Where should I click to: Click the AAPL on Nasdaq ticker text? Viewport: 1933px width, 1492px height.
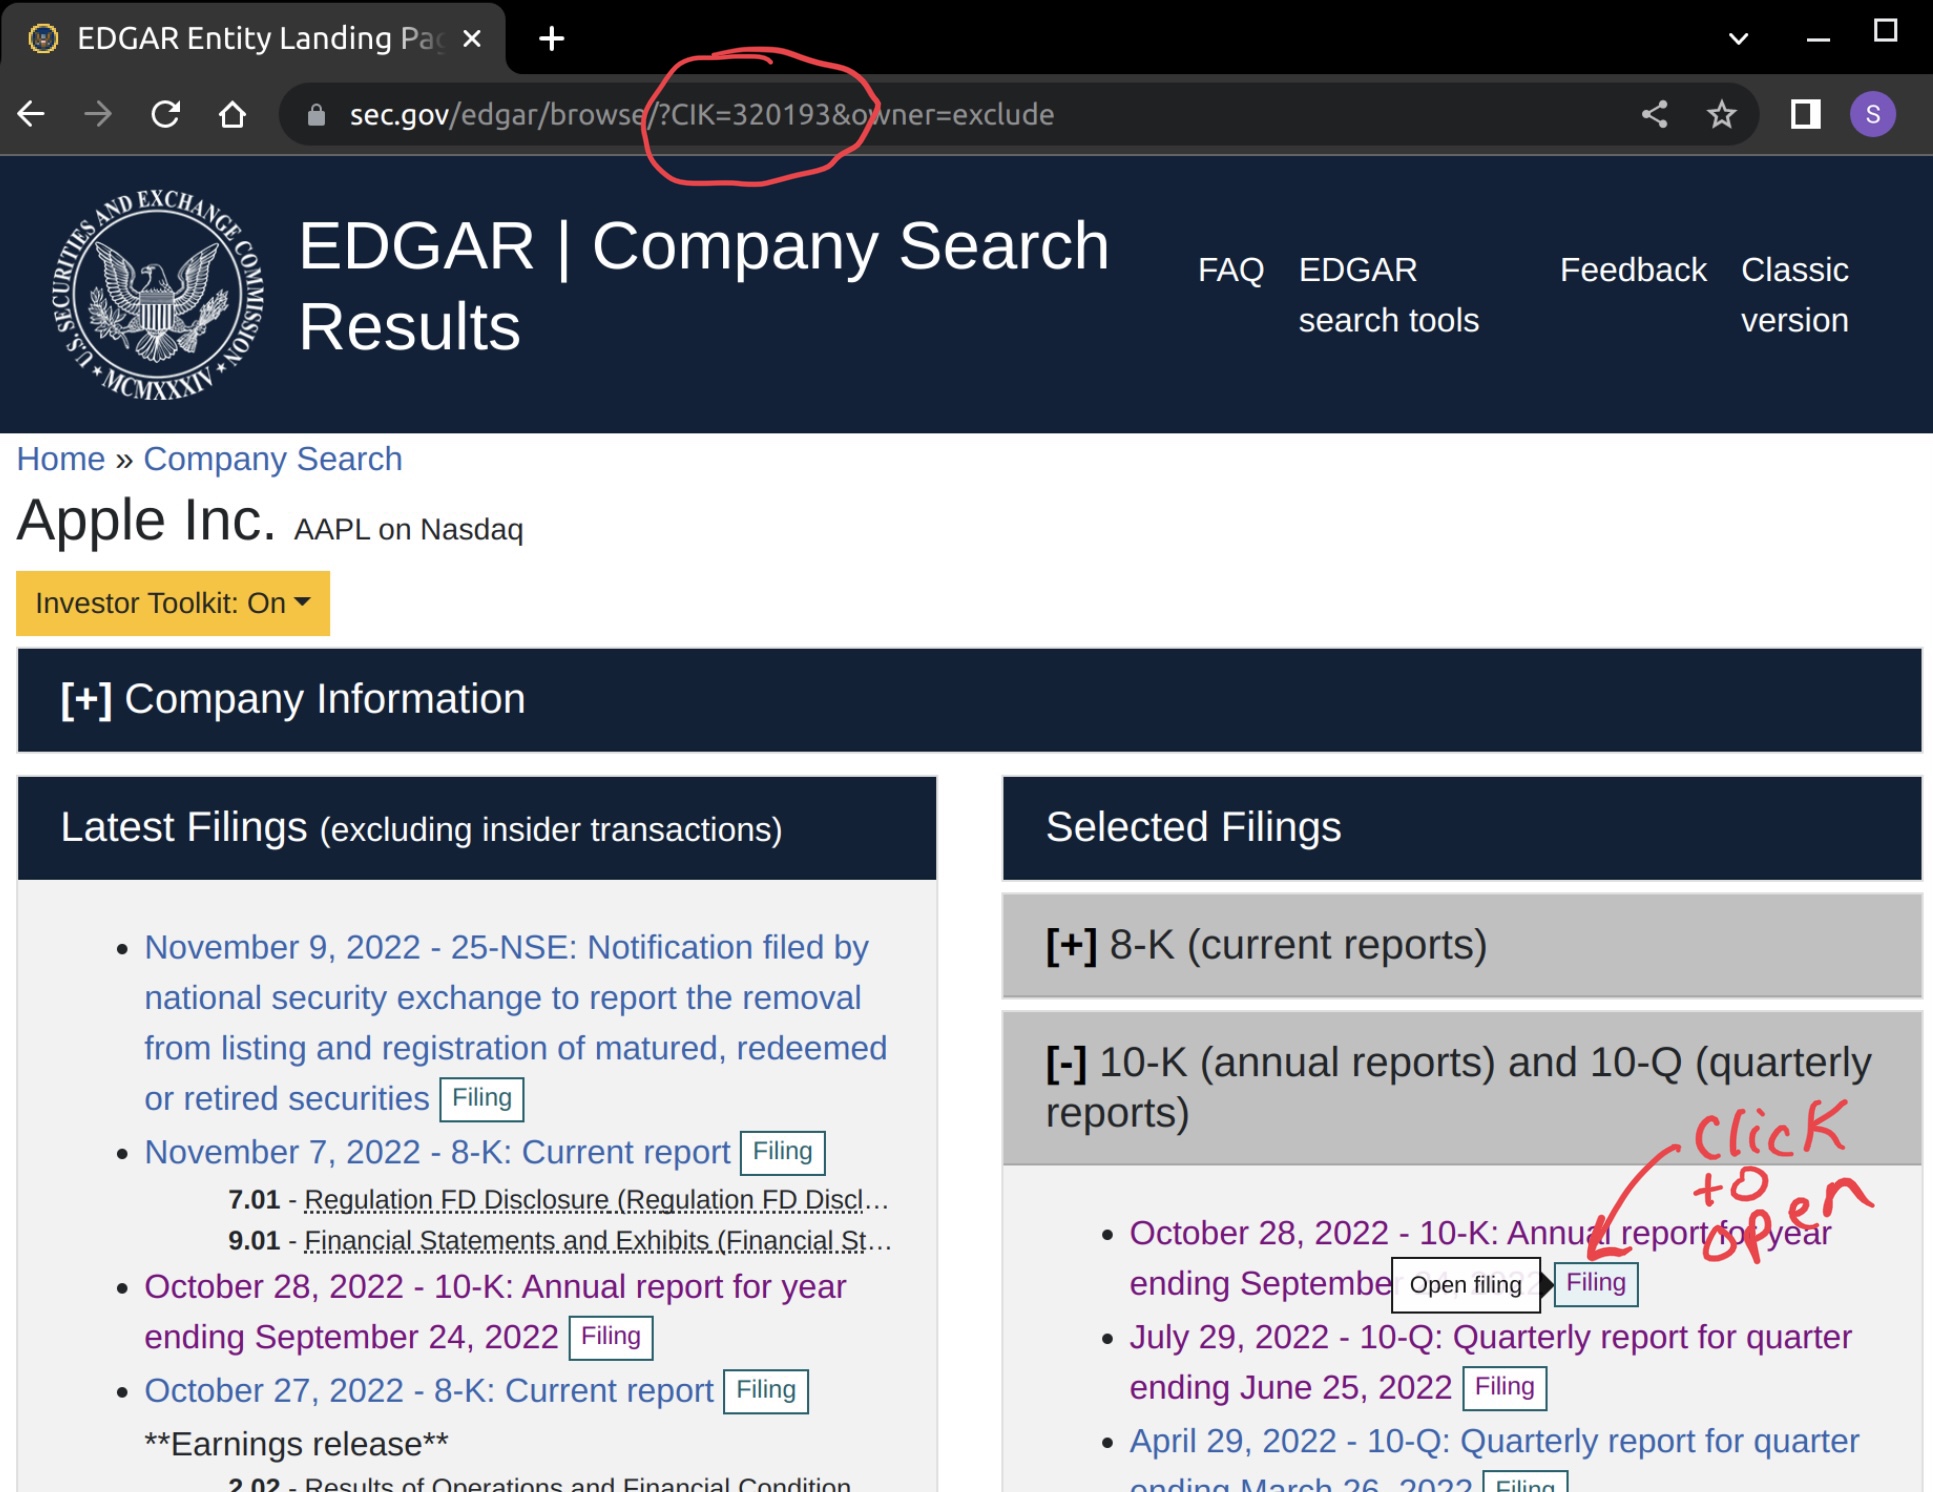pos(408,529)
